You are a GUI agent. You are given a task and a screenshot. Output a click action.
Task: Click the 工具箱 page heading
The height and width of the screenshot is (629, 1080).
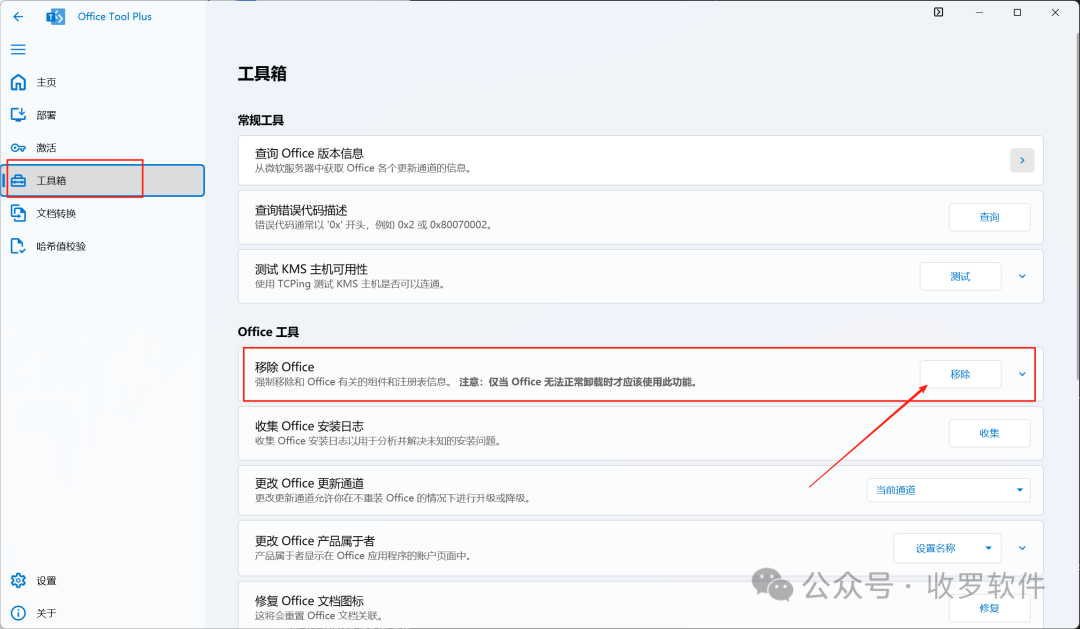262,74
